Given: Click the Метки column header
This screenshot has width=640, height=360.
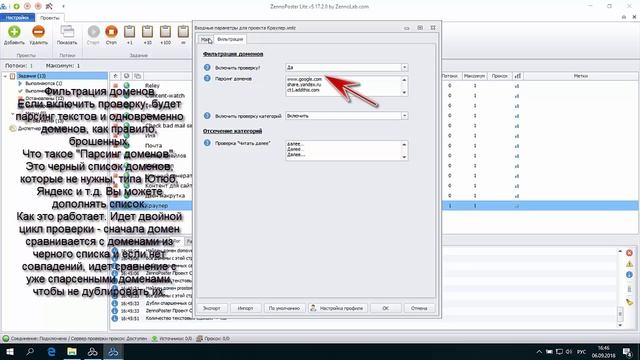Looking at the screenshot, I should pyautogui.click(x=581, y=76).
